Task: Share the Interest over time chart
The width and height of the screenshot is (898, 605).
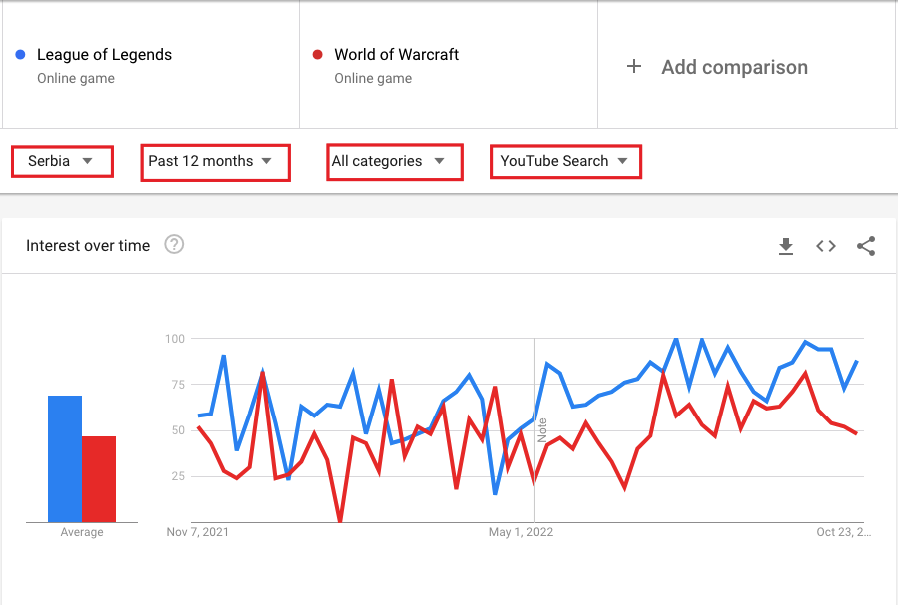Action: tap(866, 246)
